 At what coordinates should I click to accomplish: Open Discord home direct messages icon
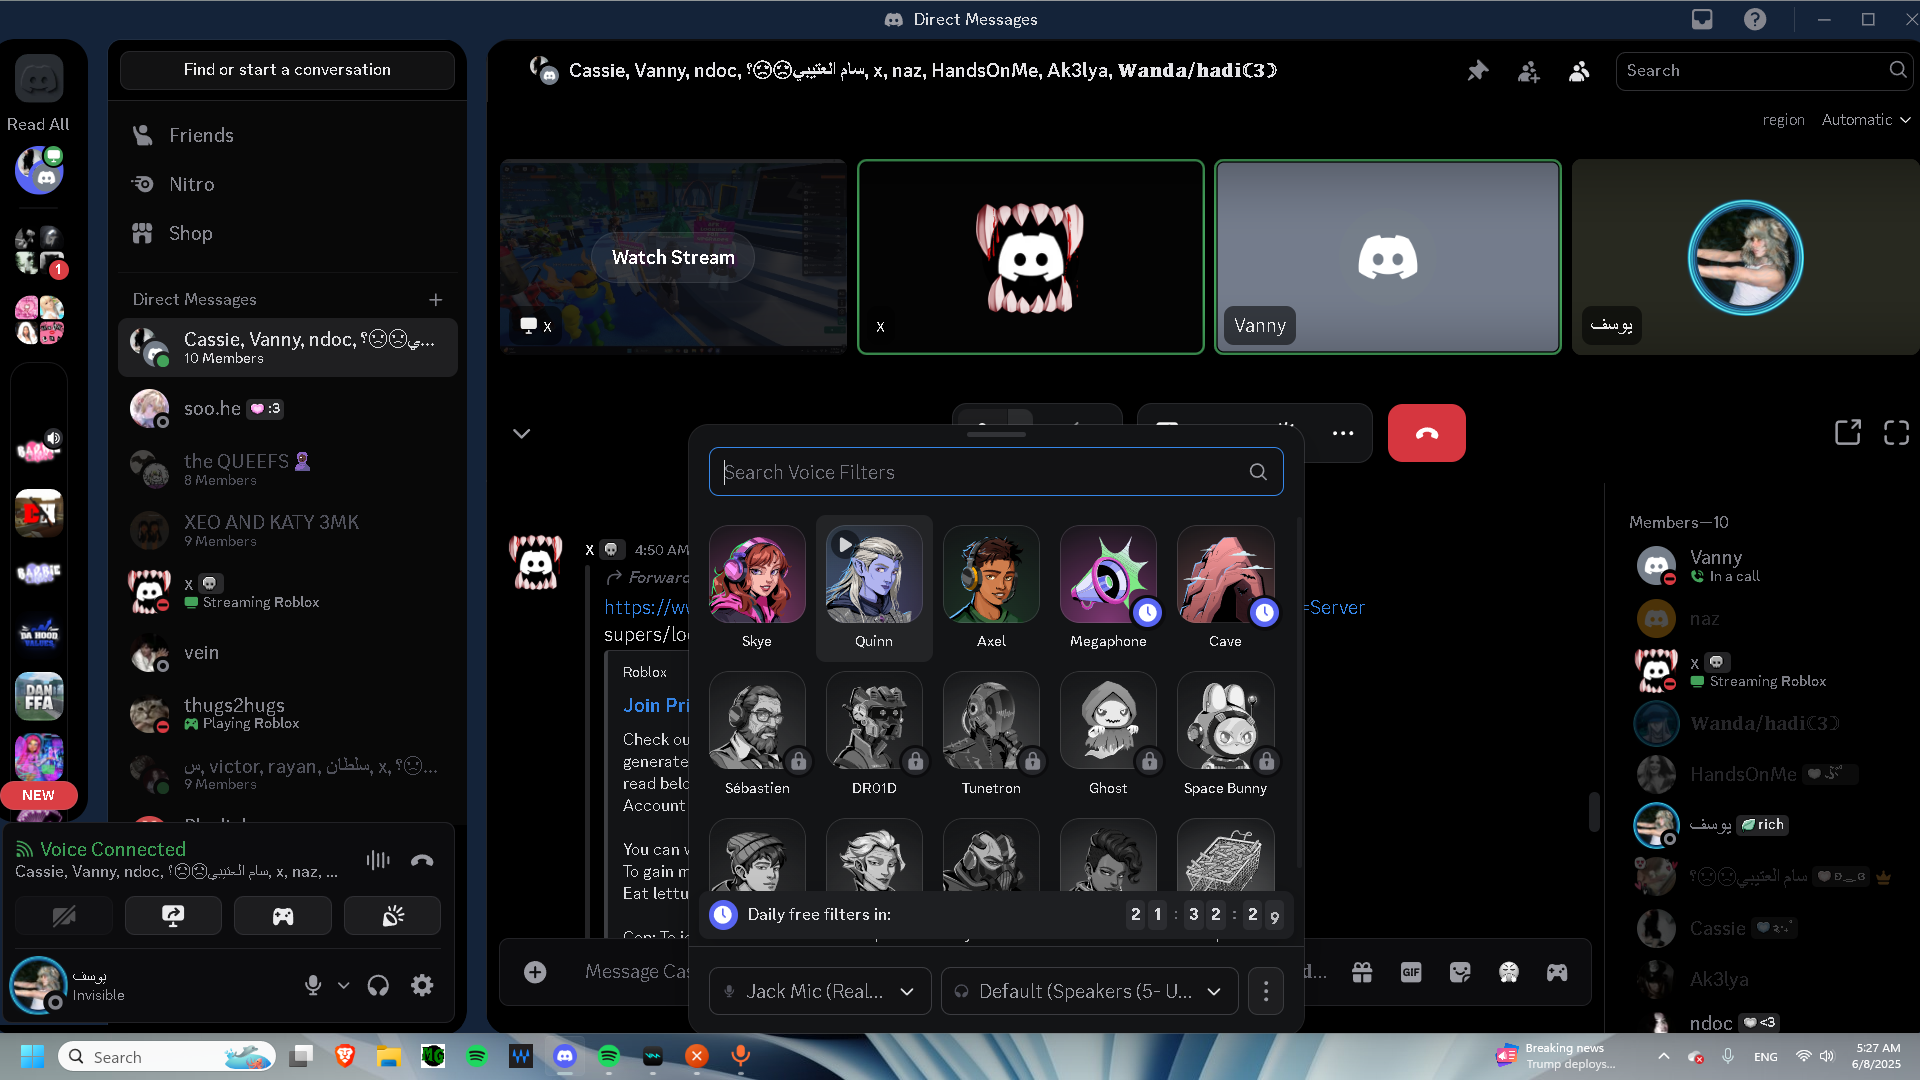[x=39, y=79]
